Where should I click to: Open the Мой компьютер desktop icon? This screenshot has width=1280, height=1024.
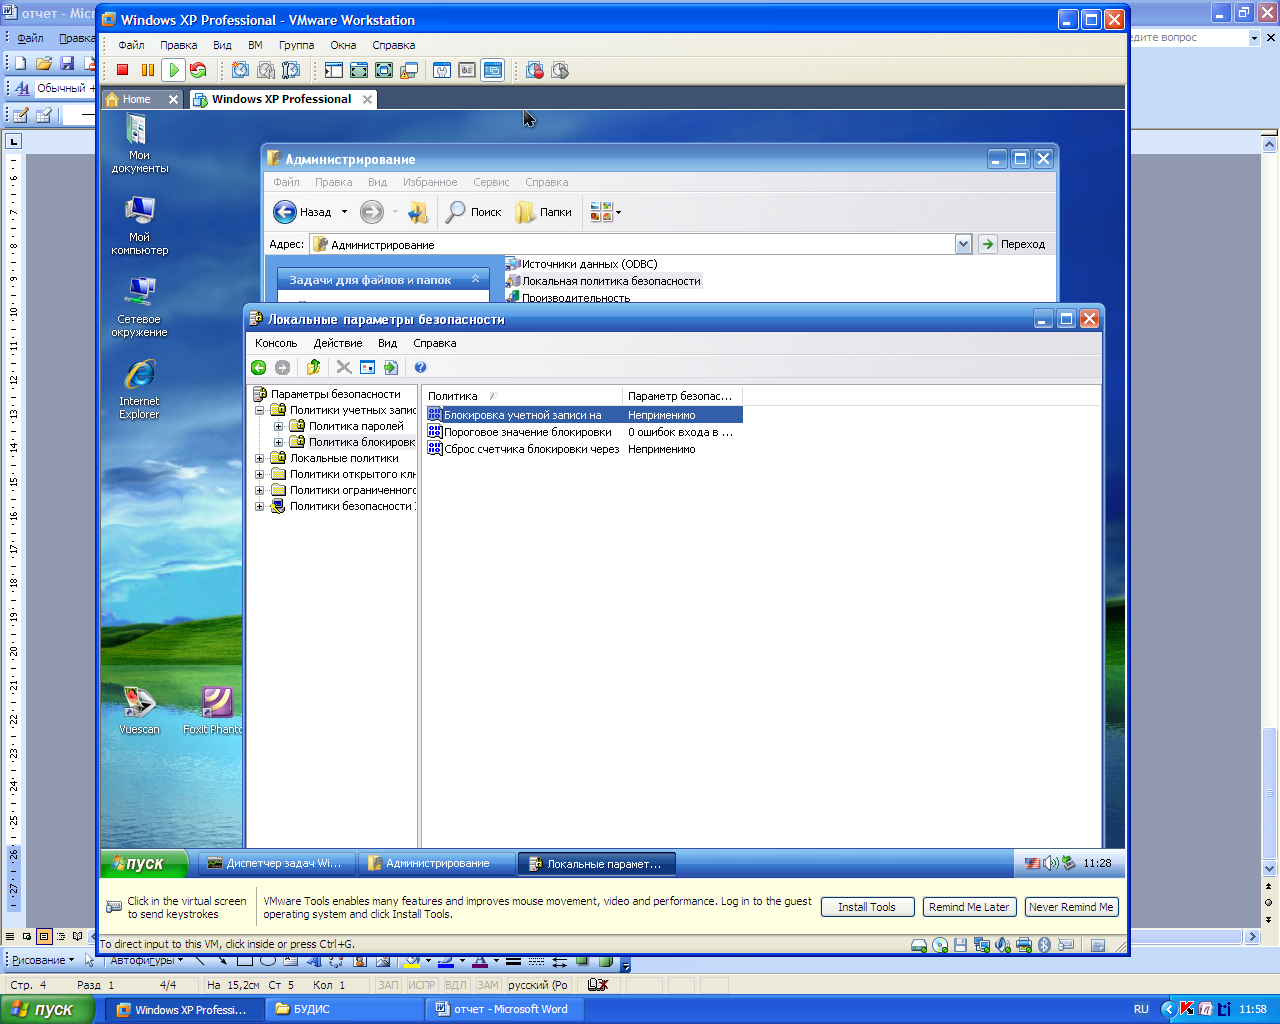(x=139, y=225)
